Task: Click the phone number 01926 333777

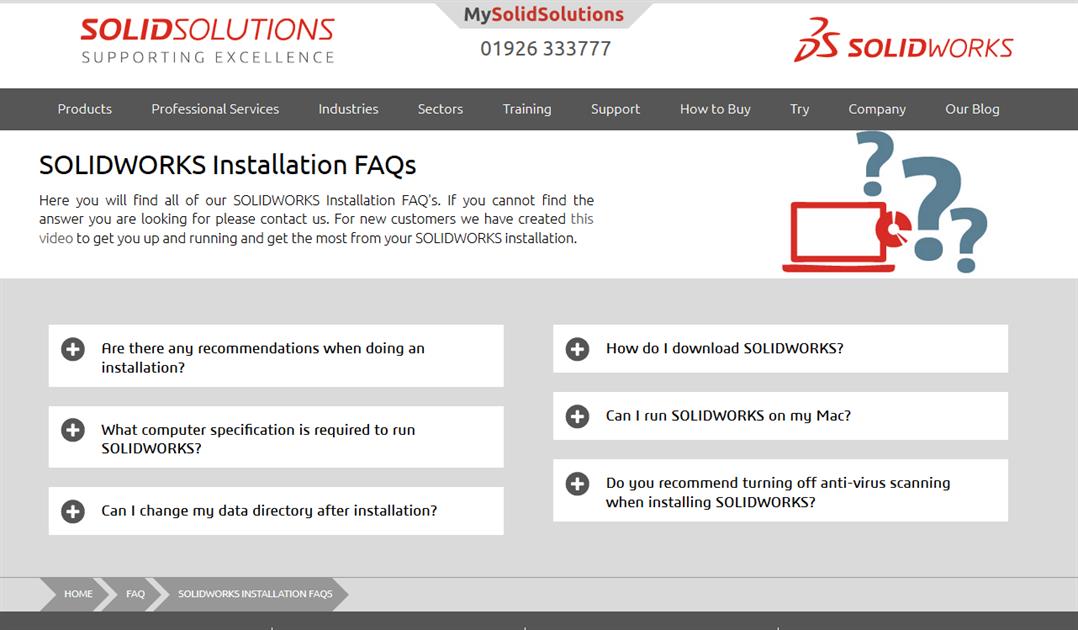Action: click(543, 48)
